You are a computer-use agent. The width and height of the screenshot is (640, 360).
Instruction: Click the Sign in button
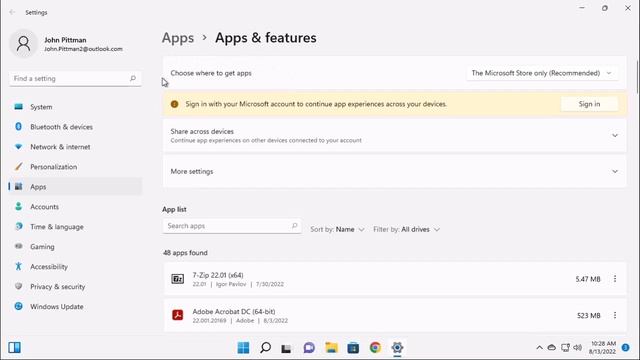[x=589, y=104]
